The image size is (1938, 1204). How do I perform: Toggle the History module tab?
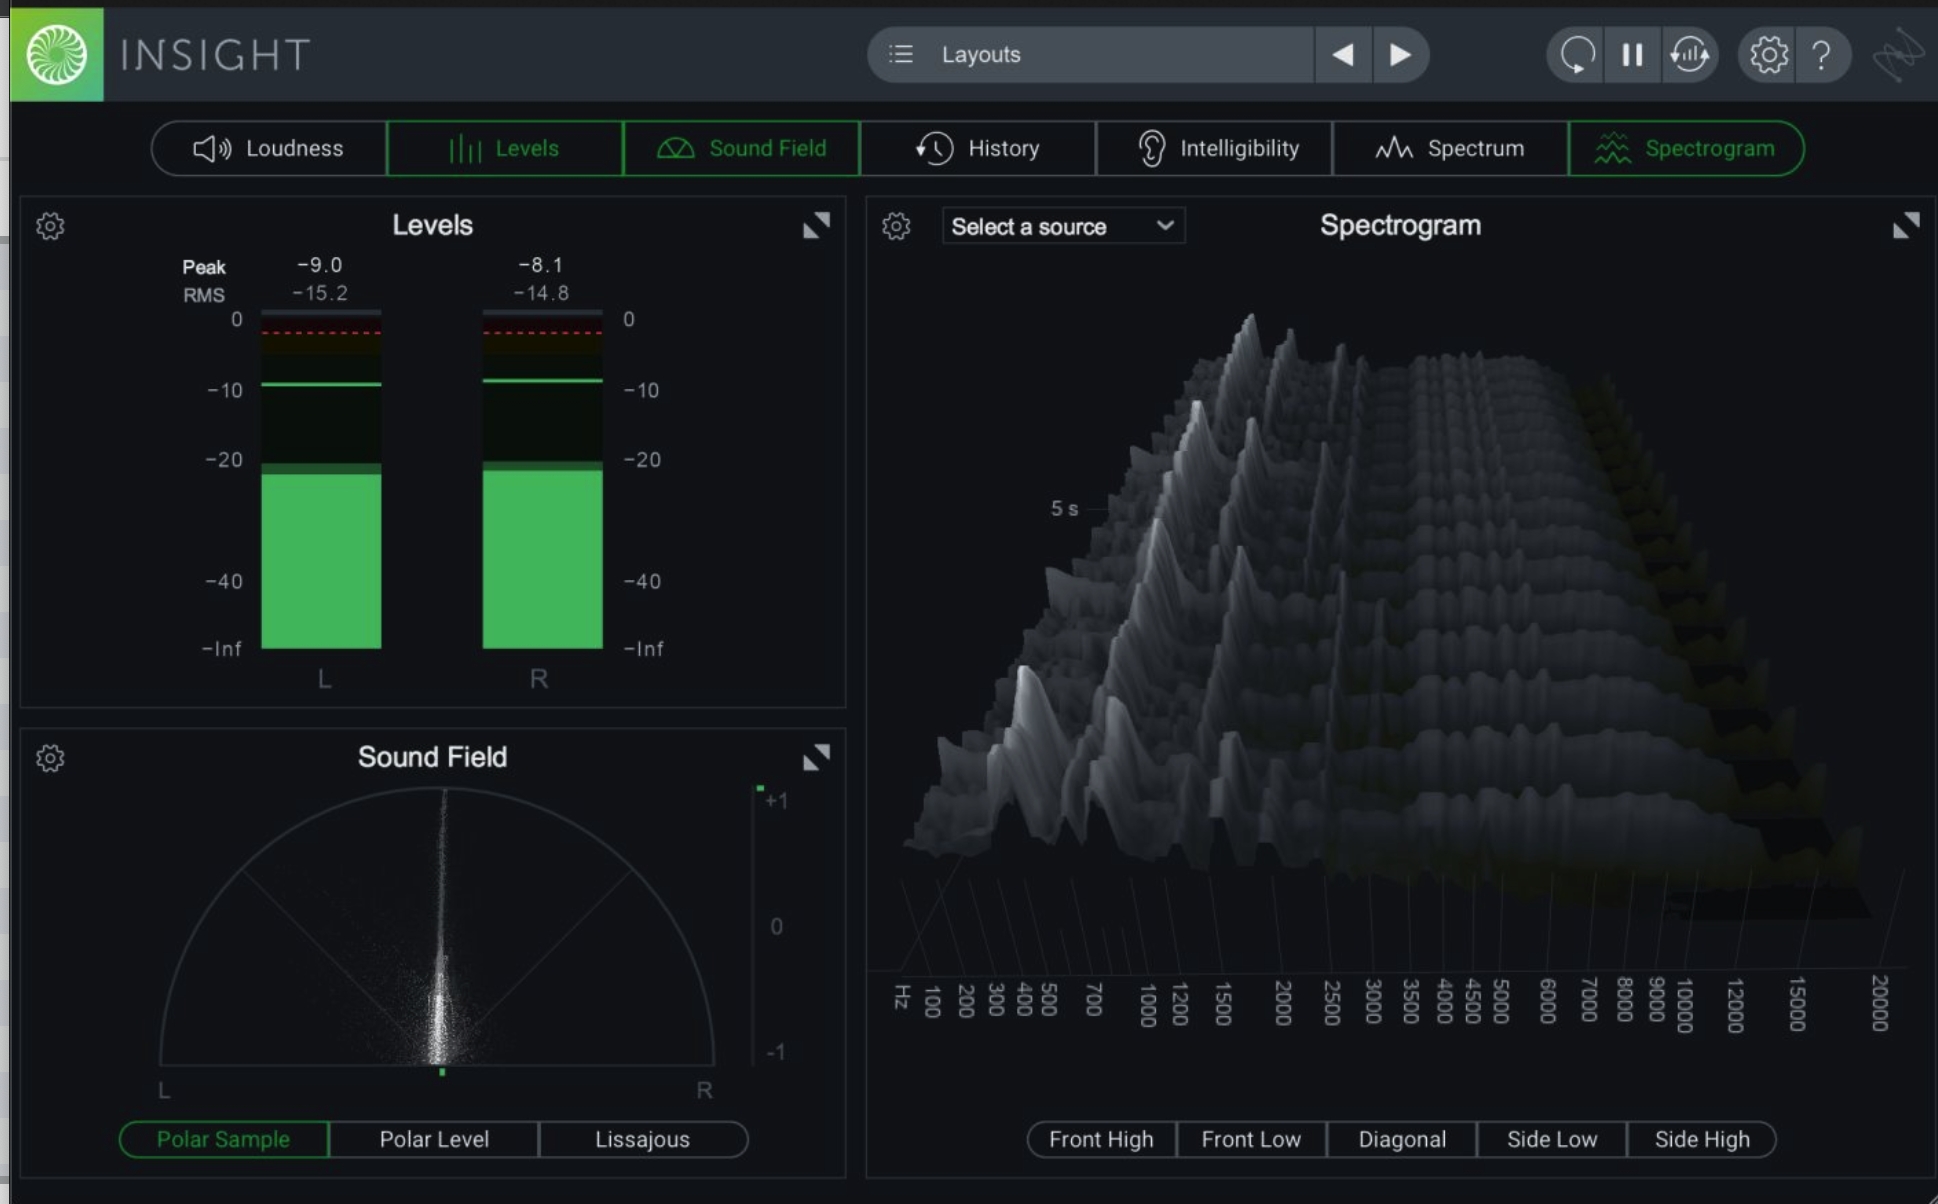pyautogui.click(x=977, y=148)
